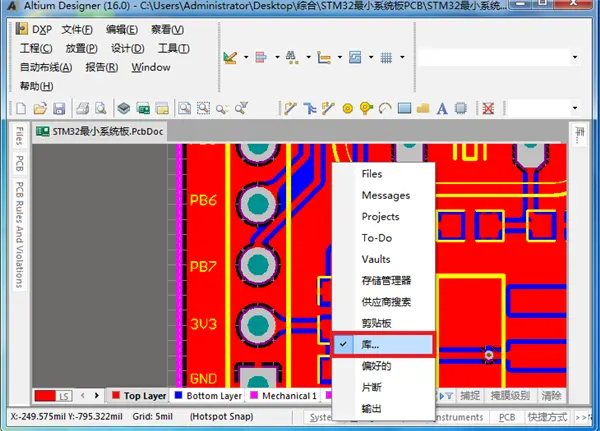Click the place arc tool icon
The height and width of the screenshot is (431, 600).
[x=385, y=109]
